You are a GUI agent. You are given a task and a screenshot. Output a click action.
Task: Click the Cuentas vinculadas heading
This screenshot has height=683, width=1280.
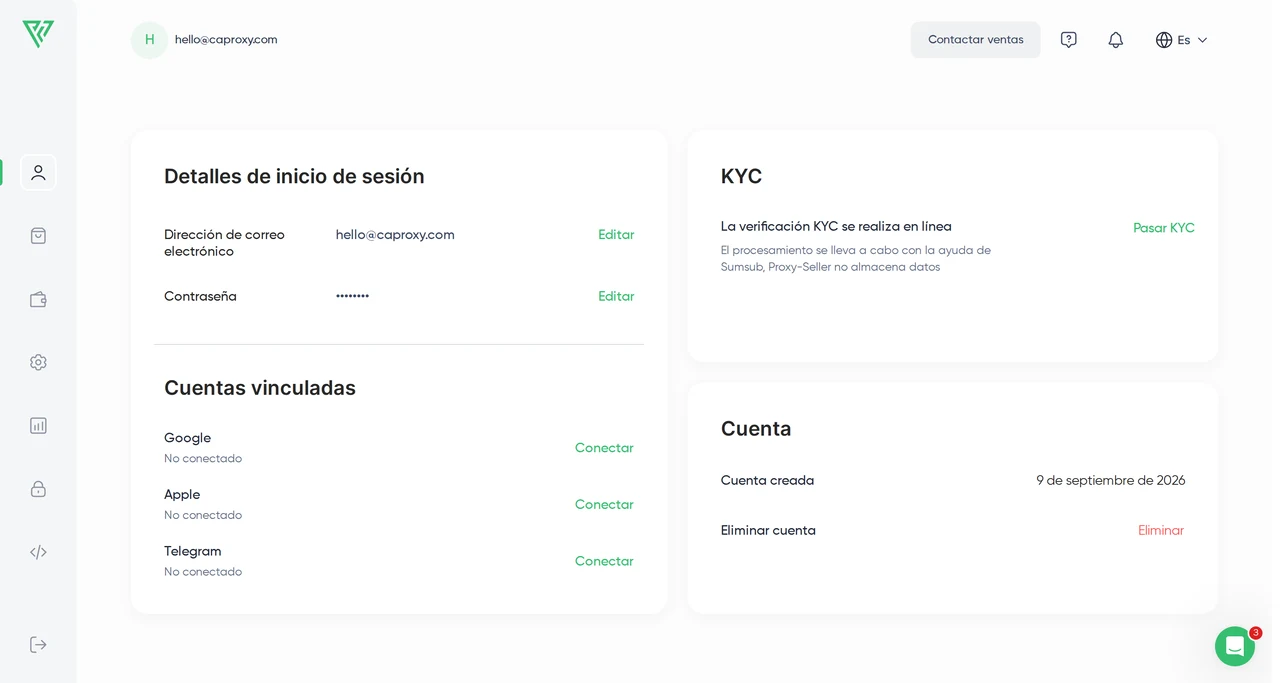pos(260,388)
